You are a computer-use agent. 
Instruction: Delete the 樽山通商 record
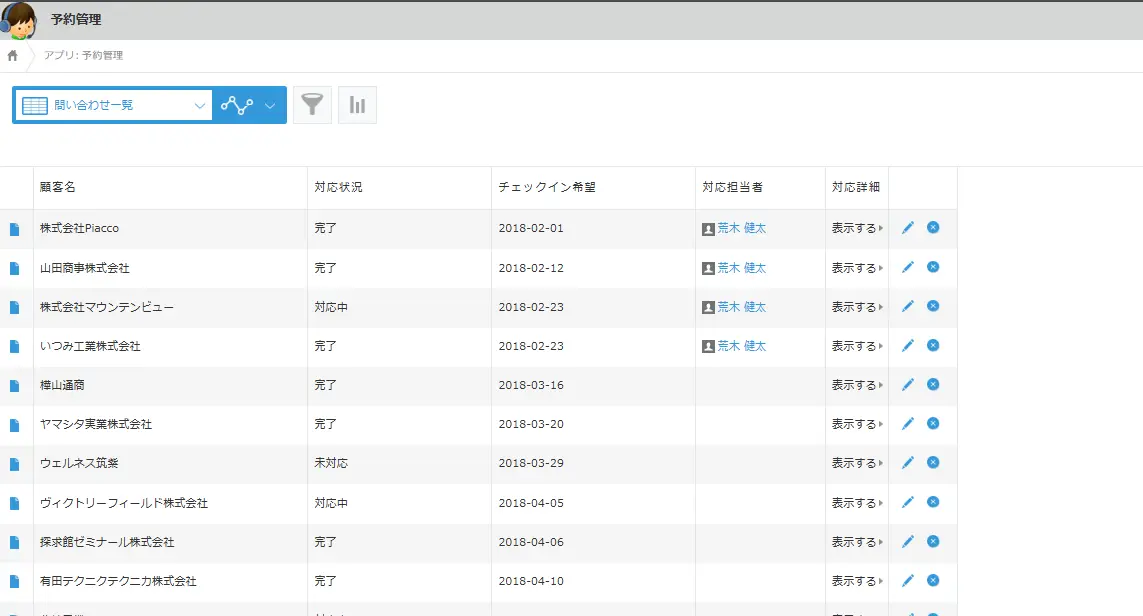[x=933, y=384]
